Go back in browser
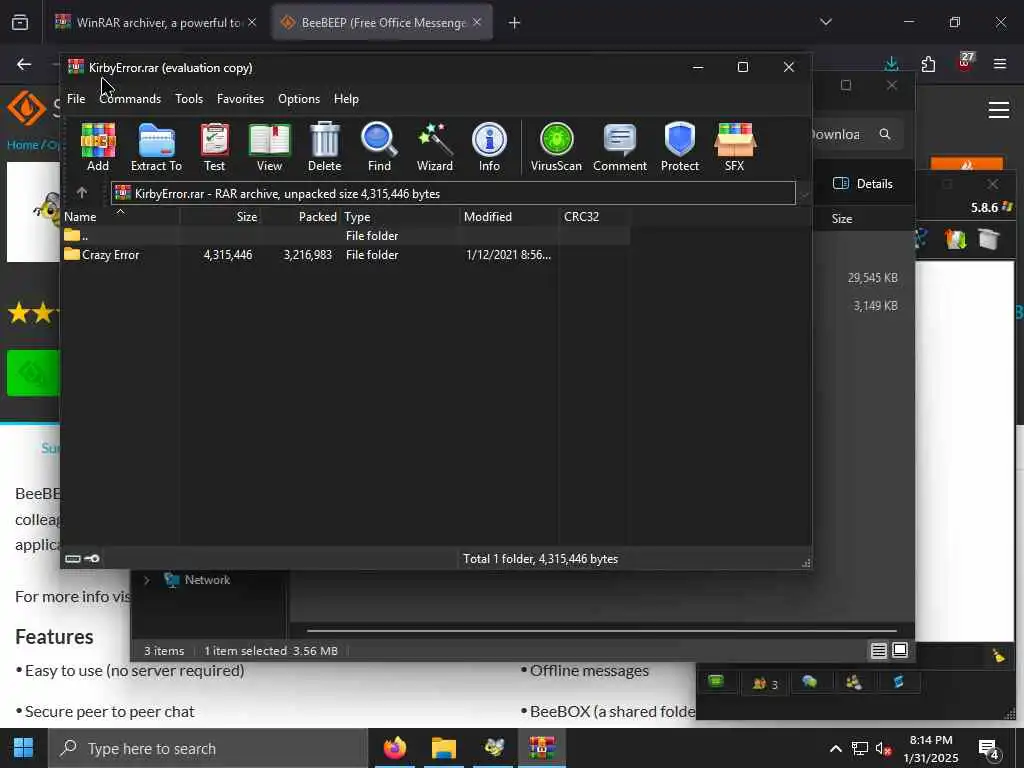1024x768 pixels. 24,64
